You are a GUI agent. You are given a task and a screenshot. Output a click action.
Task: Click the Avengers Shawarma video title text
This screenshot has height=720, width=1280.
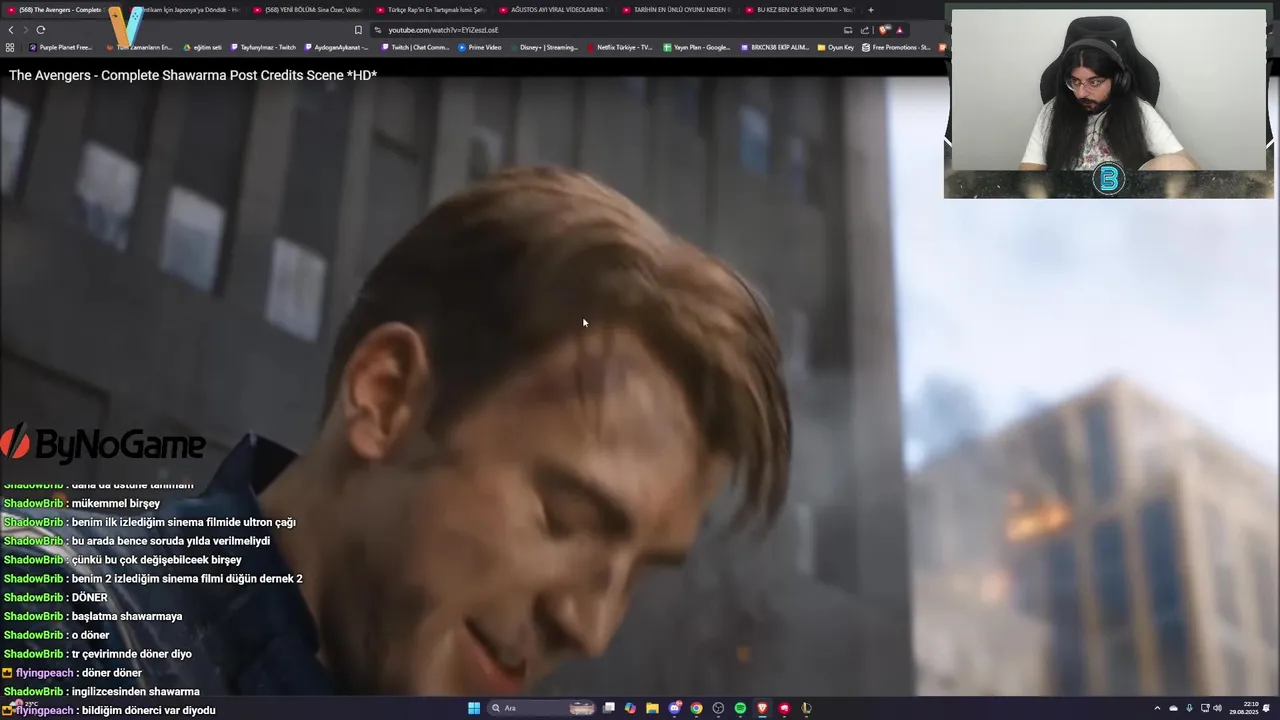click(193, 75)
